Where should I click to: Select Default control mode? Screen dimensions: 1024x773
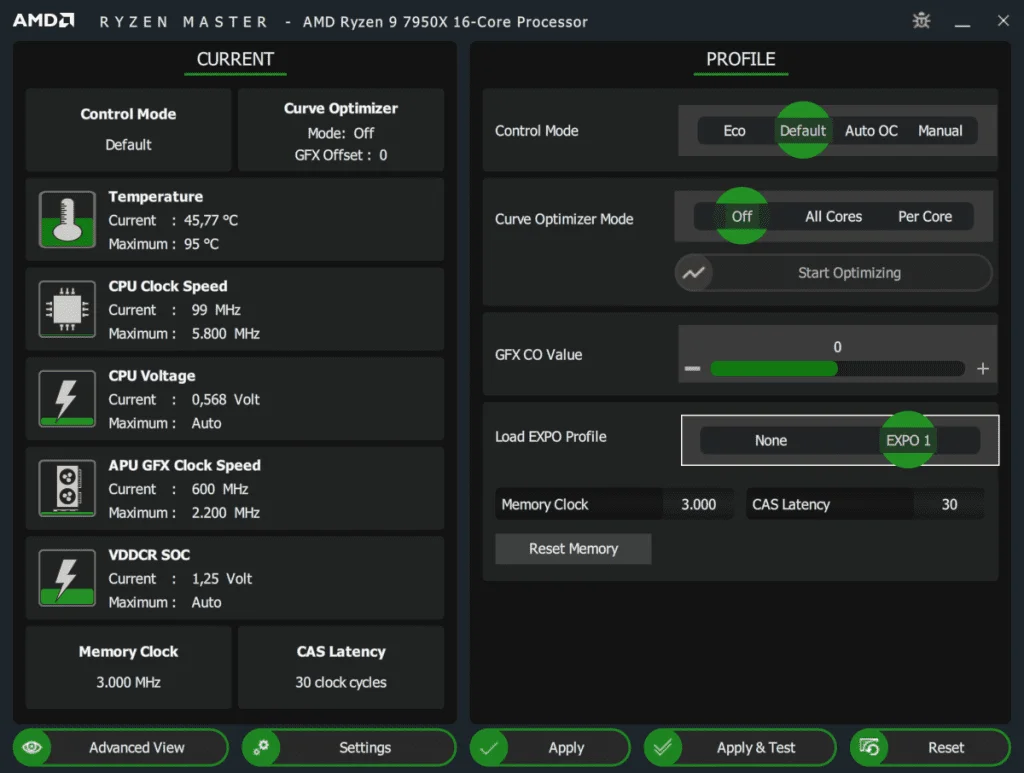tap(803, 131)
